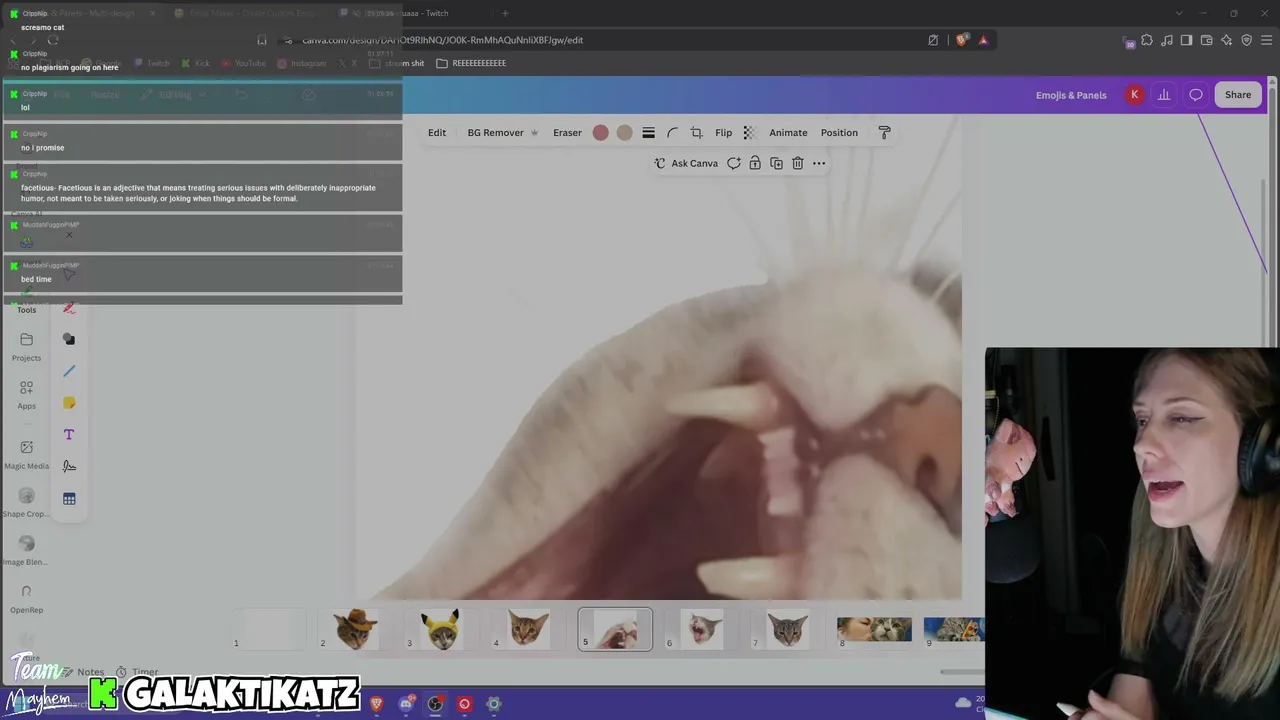Select the shapes tool icon

(69, 339)
